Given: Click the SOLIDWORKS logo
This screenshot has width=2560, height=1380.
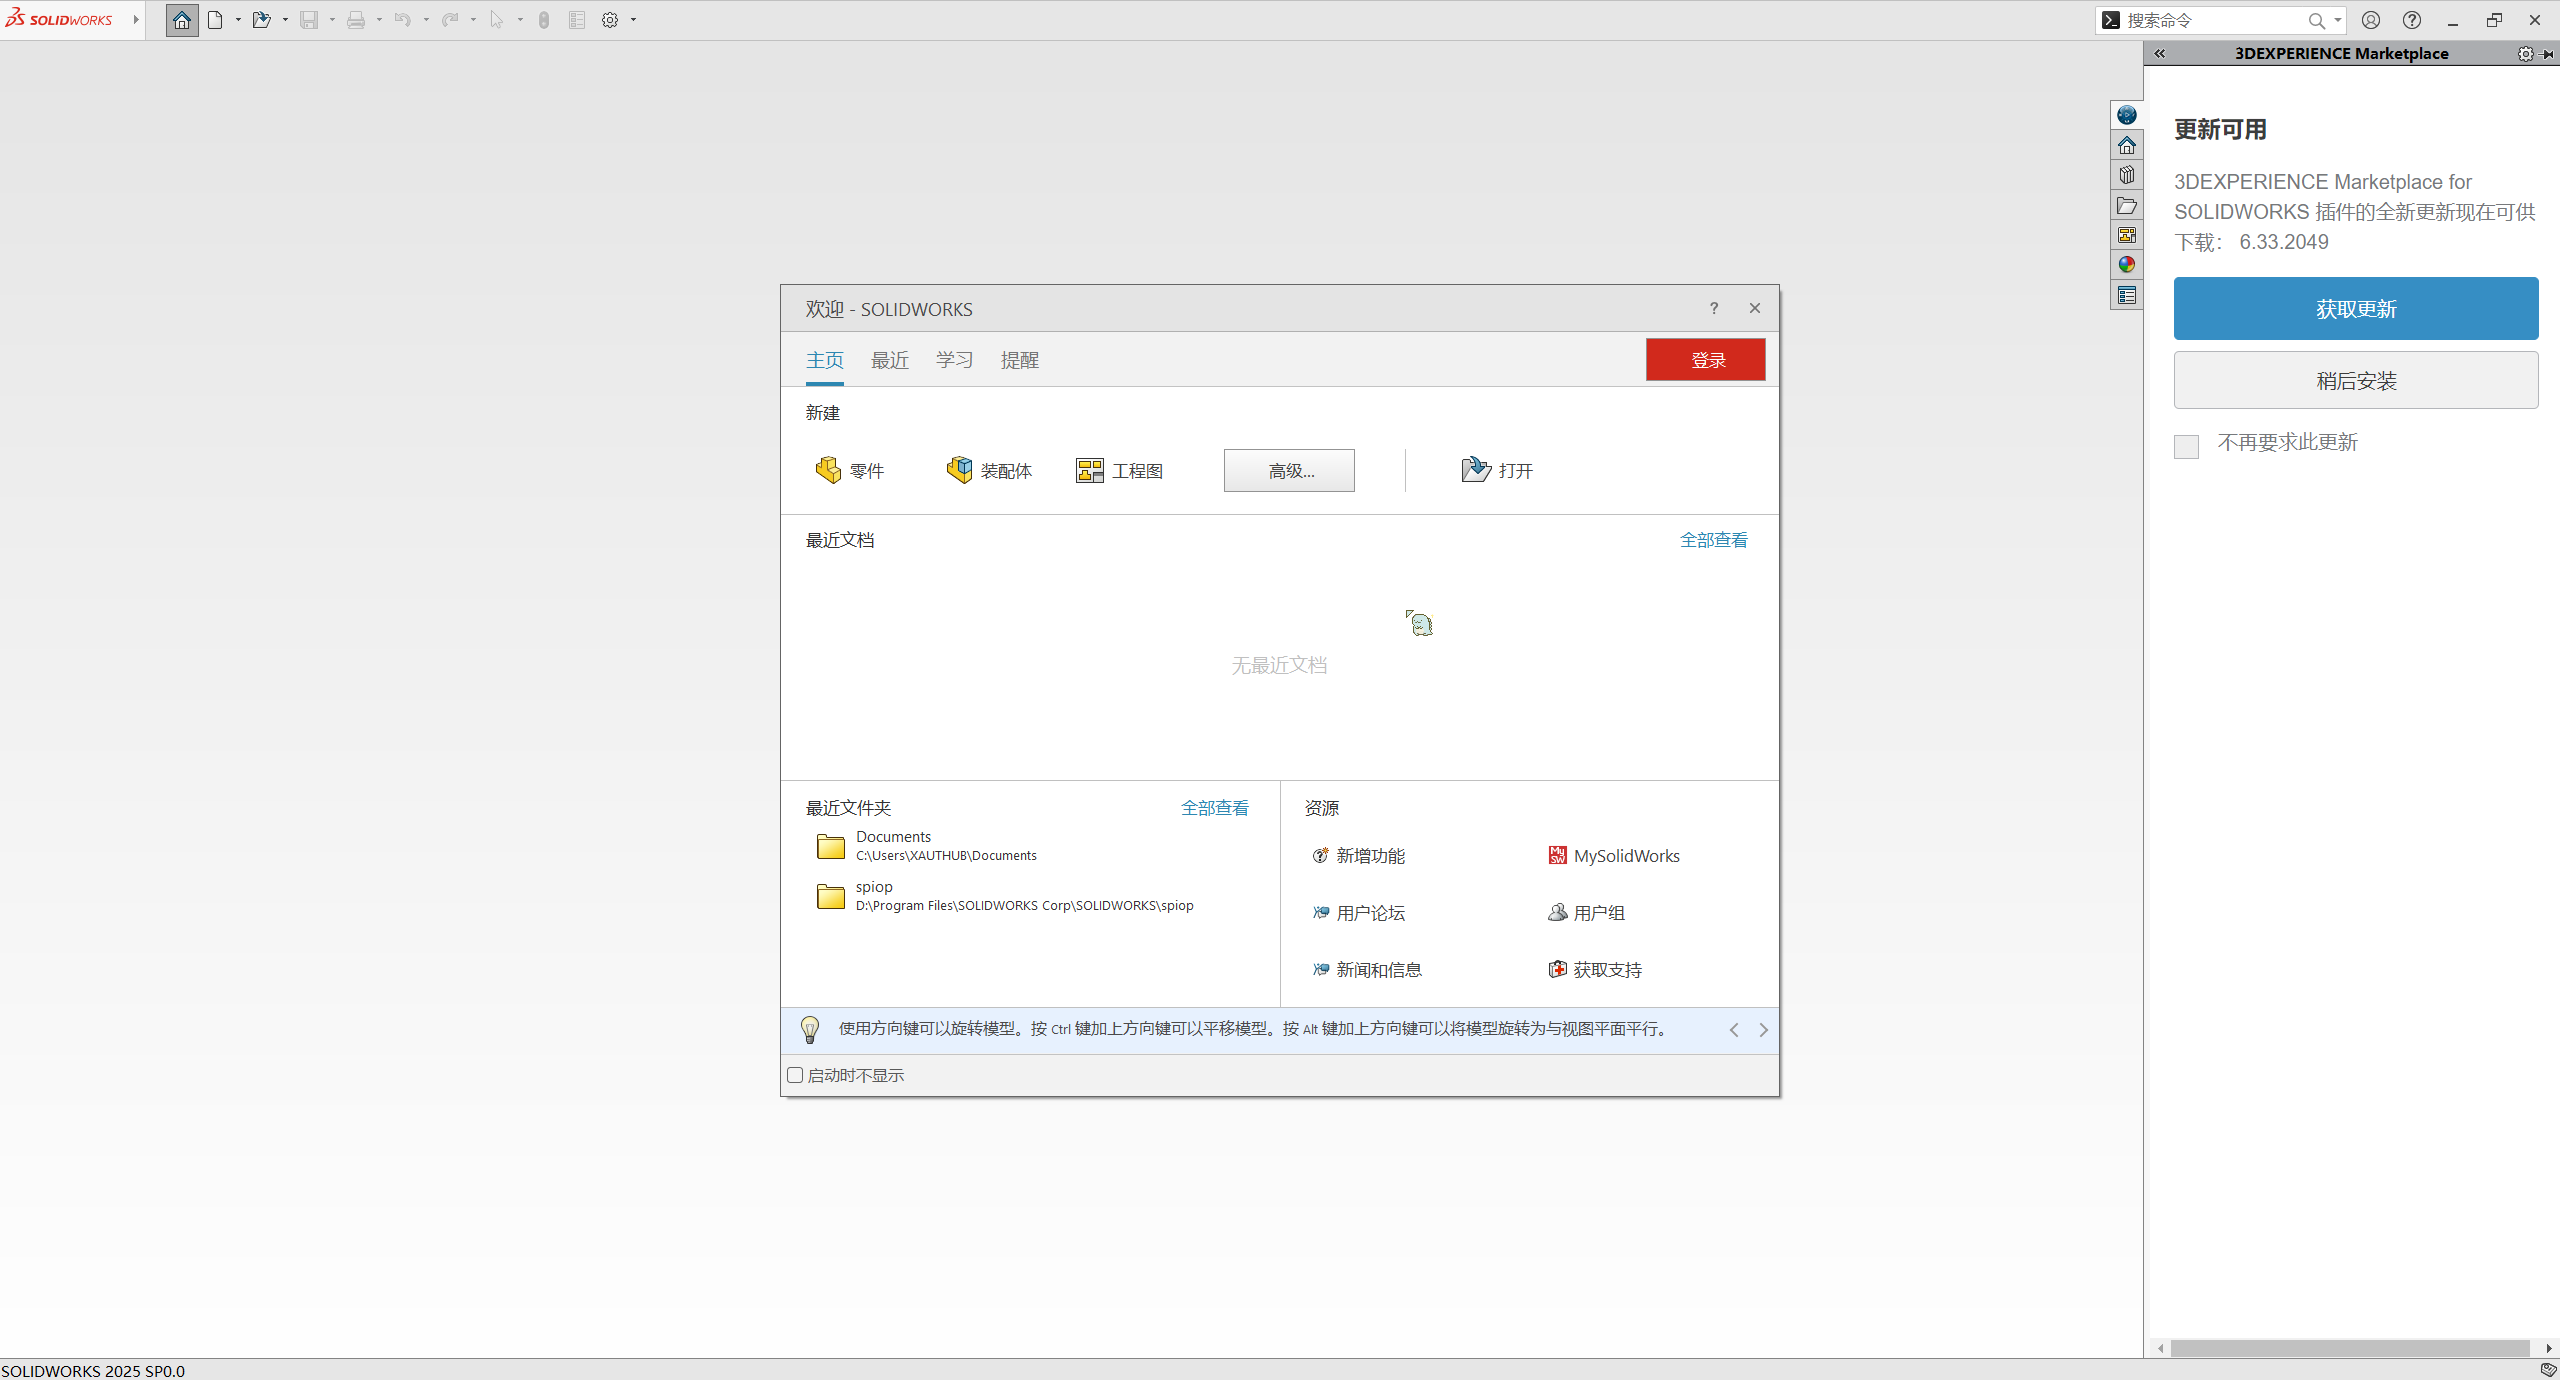Looking at the screenshot, I should [x=60, y=19].
